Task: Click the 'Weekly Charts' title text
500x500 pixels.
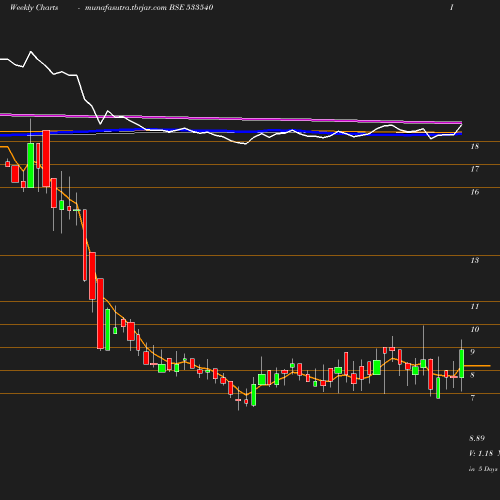Action: [34, 7]
